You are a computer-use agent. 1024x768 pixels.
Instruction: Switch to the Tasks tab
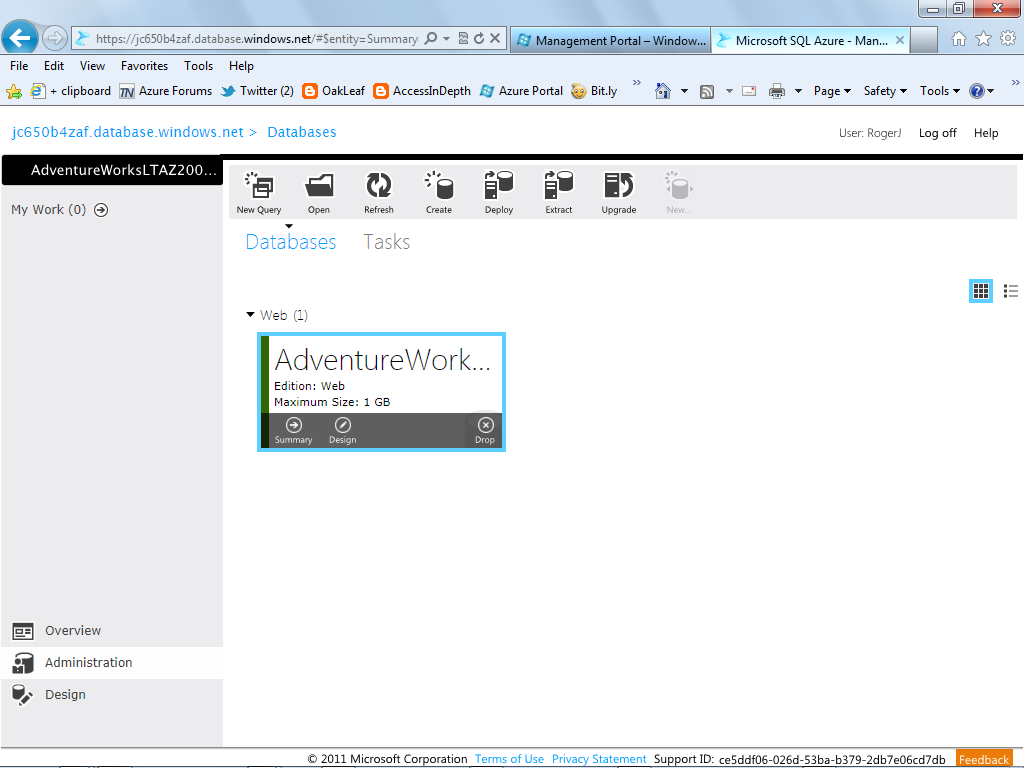[387, 242]
